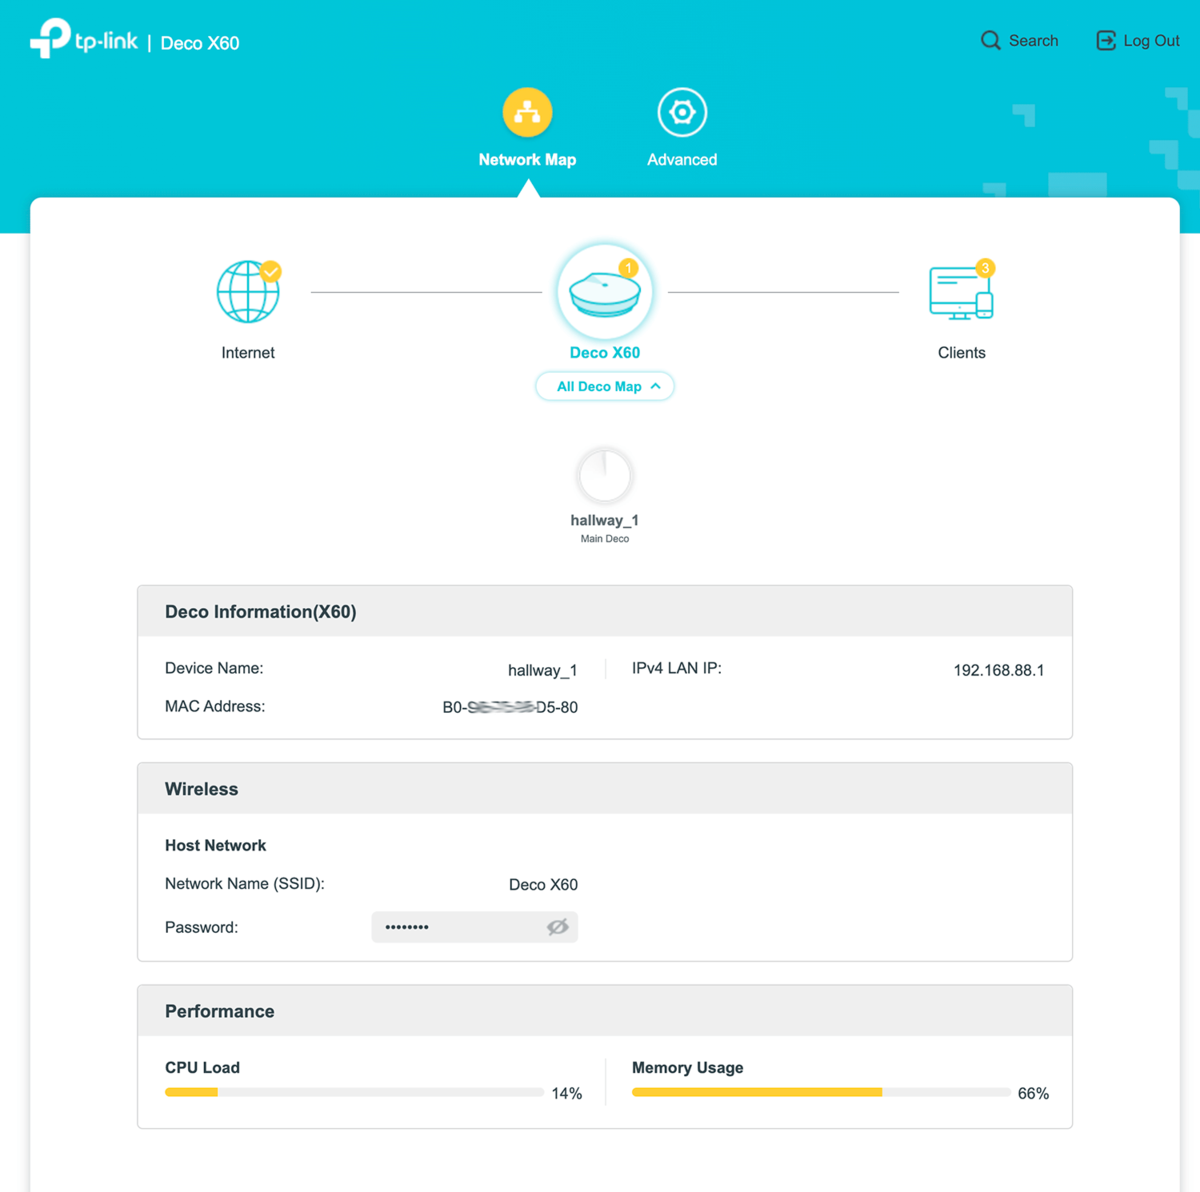
Task: Click the device name value hallway_1
Action: tap(543, 670)
